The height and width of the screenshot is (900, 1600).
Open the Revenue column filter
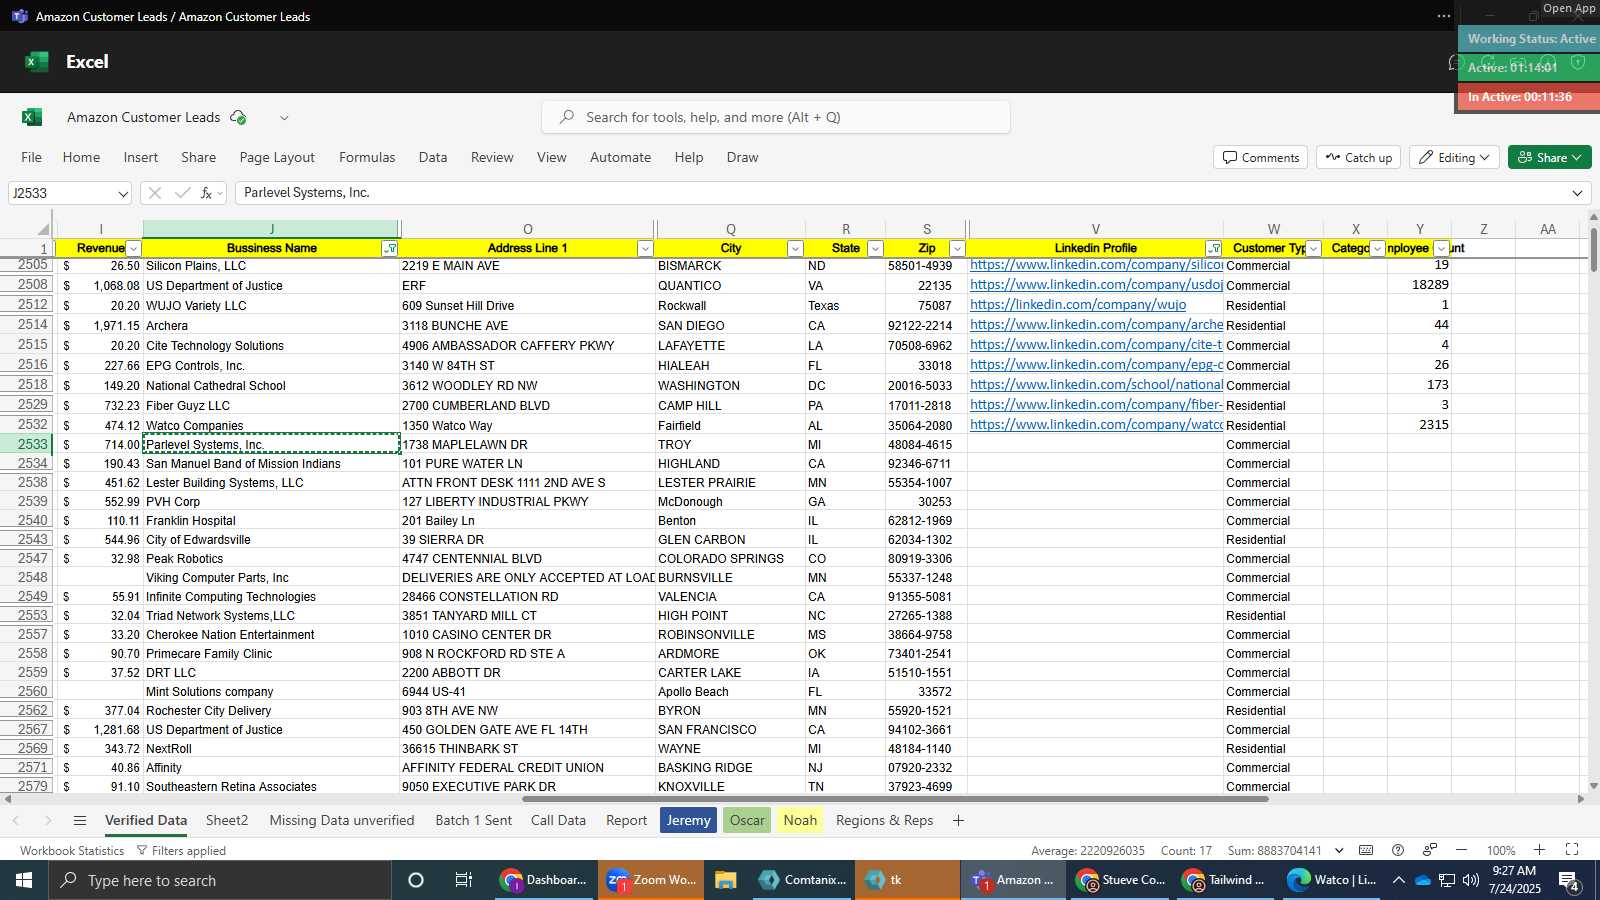click(x=133, y=249)
